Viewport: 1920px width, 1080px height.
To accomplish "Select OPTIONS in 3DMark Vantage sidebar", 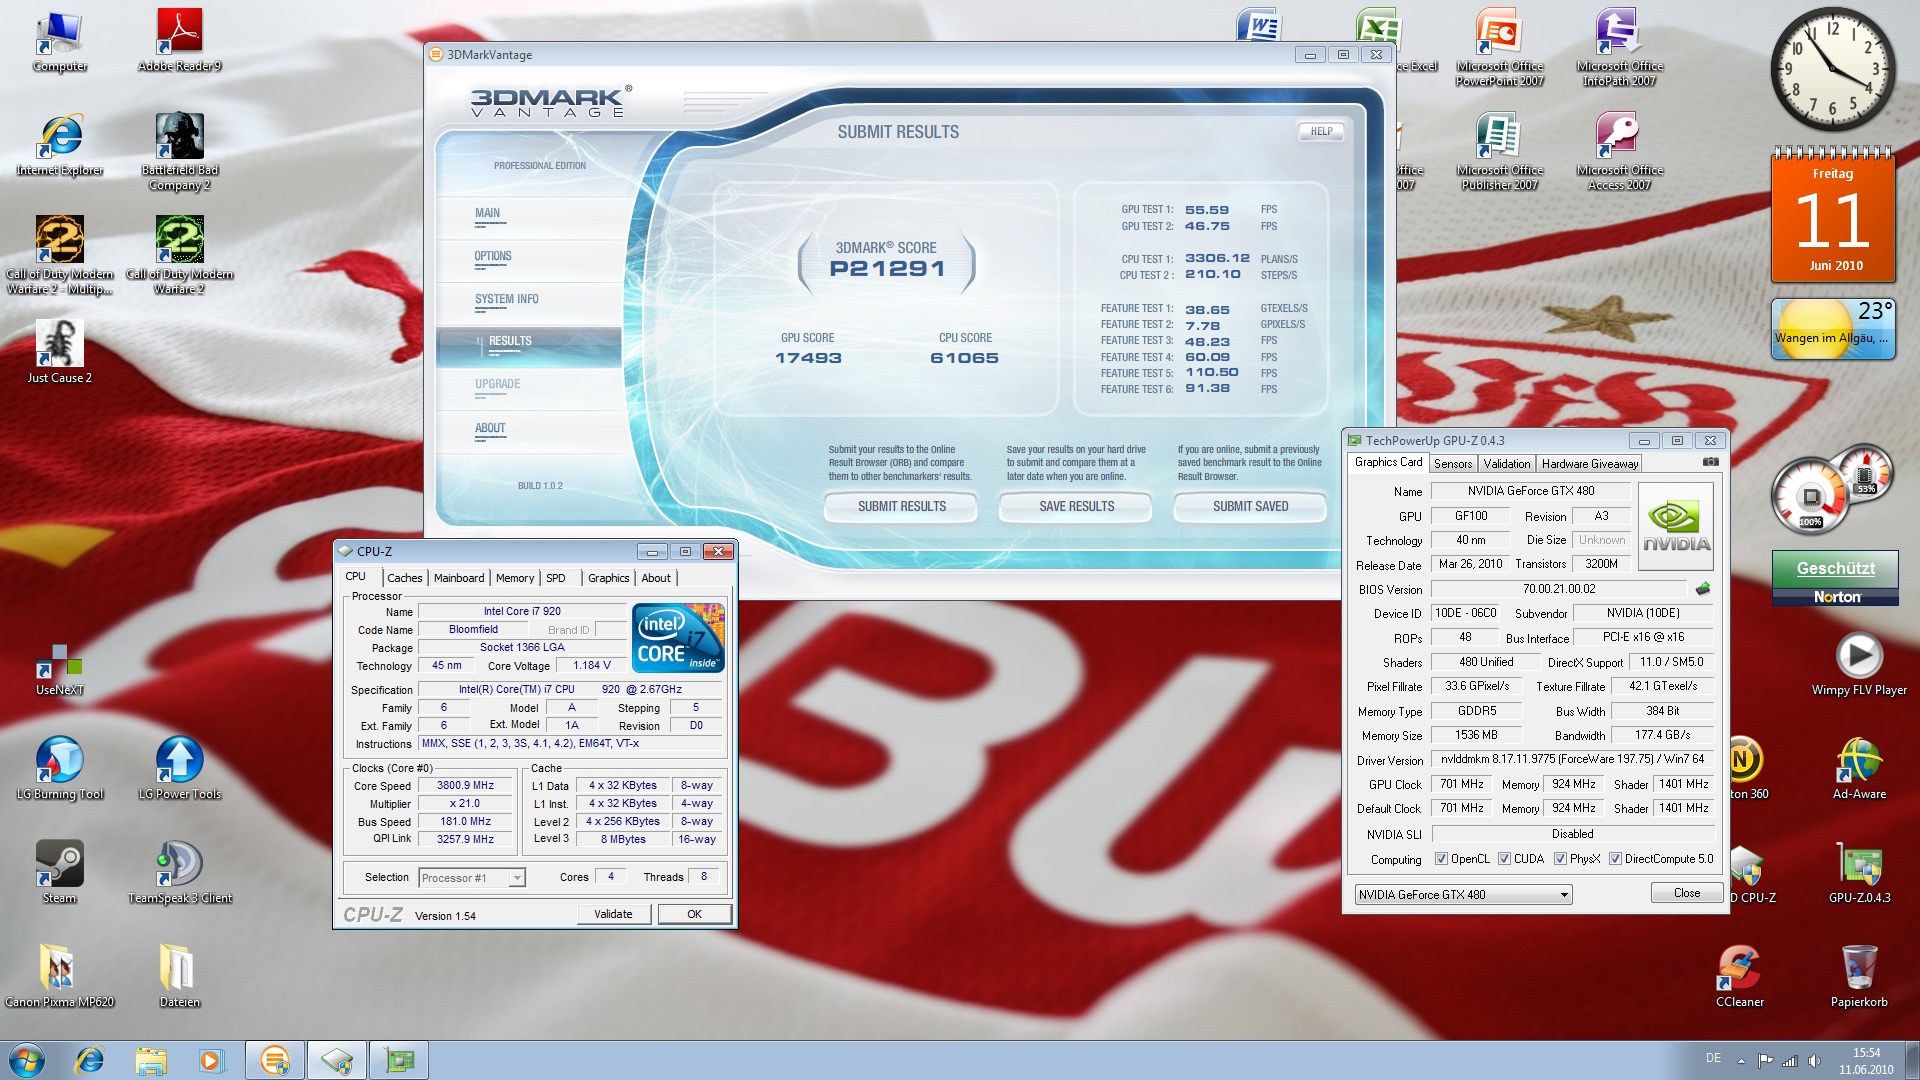I will click(493, 257).
